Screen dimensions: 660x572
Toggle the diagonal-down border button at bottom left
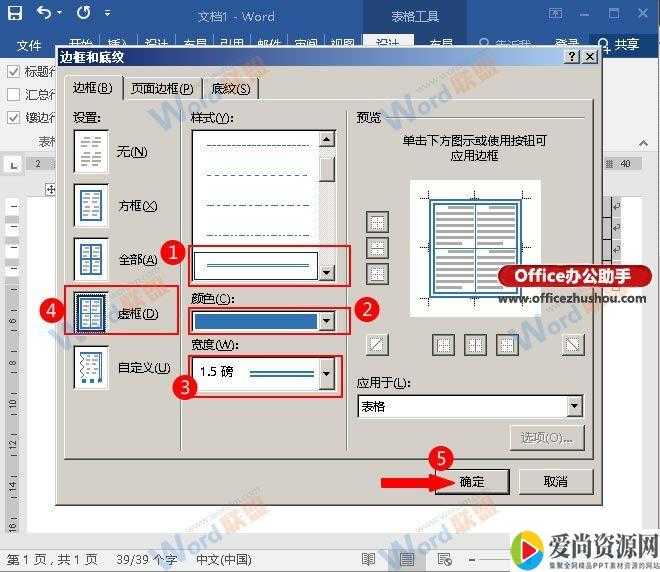pyautogui.click(x=378, y=345)
